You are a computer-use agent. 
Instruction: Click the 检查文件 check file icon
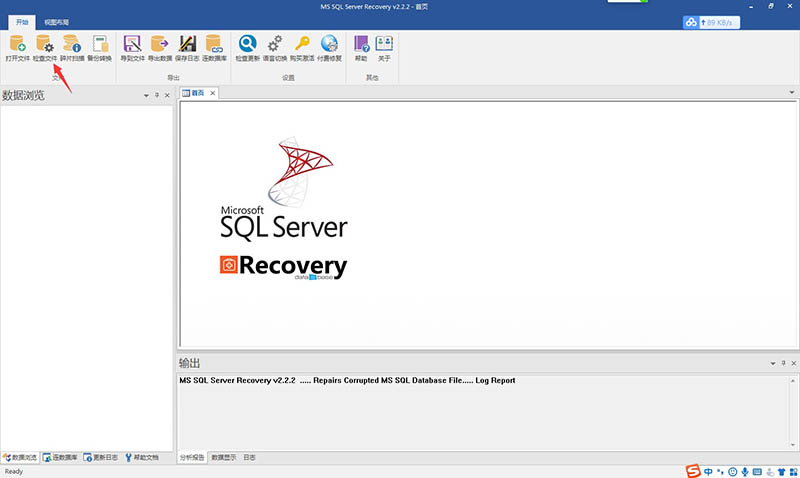(x=45, y=48)
